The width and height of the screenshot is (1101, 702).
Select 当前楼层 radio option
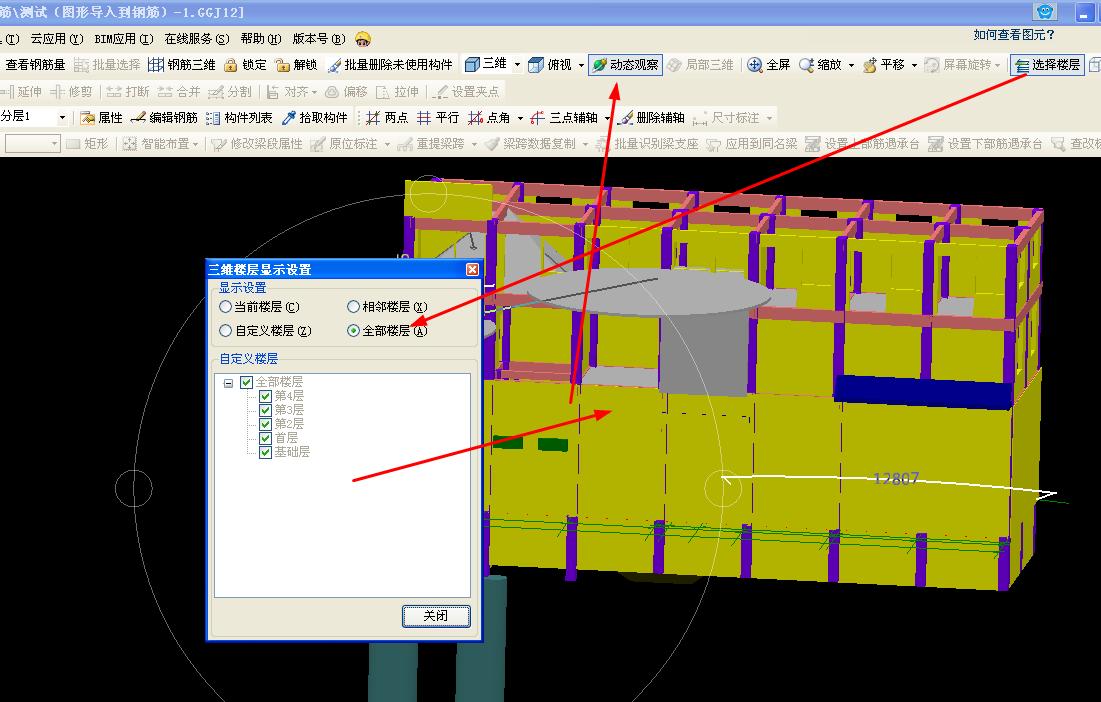click(259, 307)
